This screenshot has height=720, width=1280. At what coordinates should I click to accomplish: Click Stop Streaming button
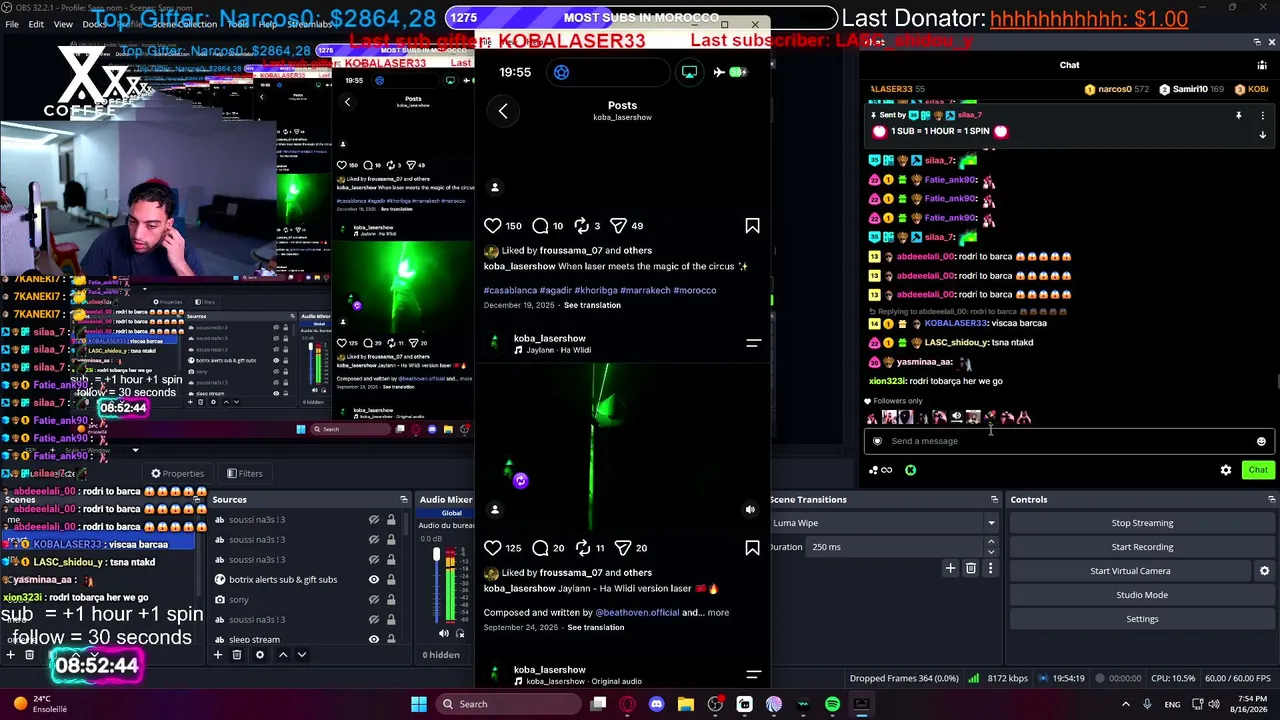1142,523
